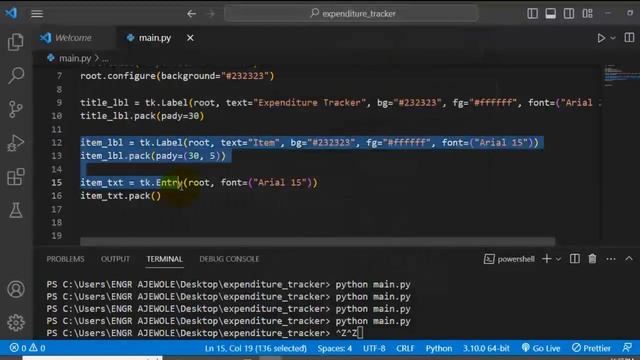Click line number 12 in gutter
Screen dimensions: 640x360
click(x=57, y=142)
